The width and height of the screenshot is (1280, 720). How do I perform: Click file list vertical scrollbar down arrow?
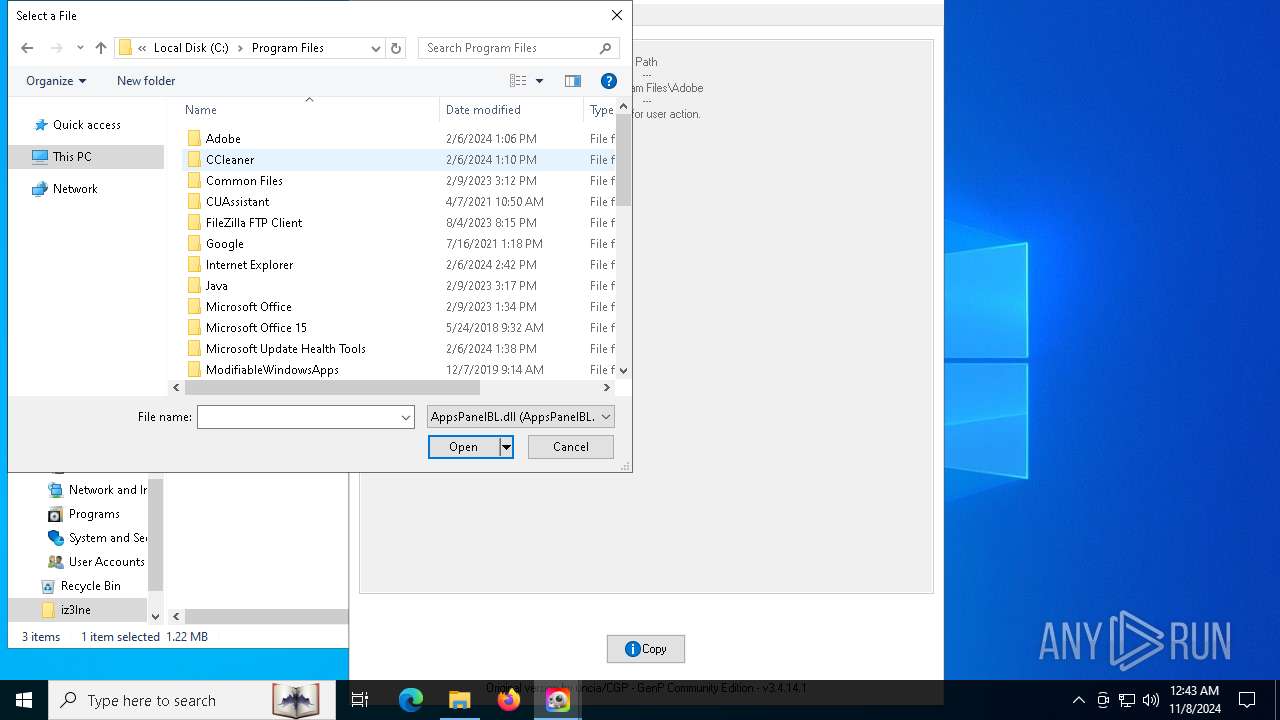624,370
